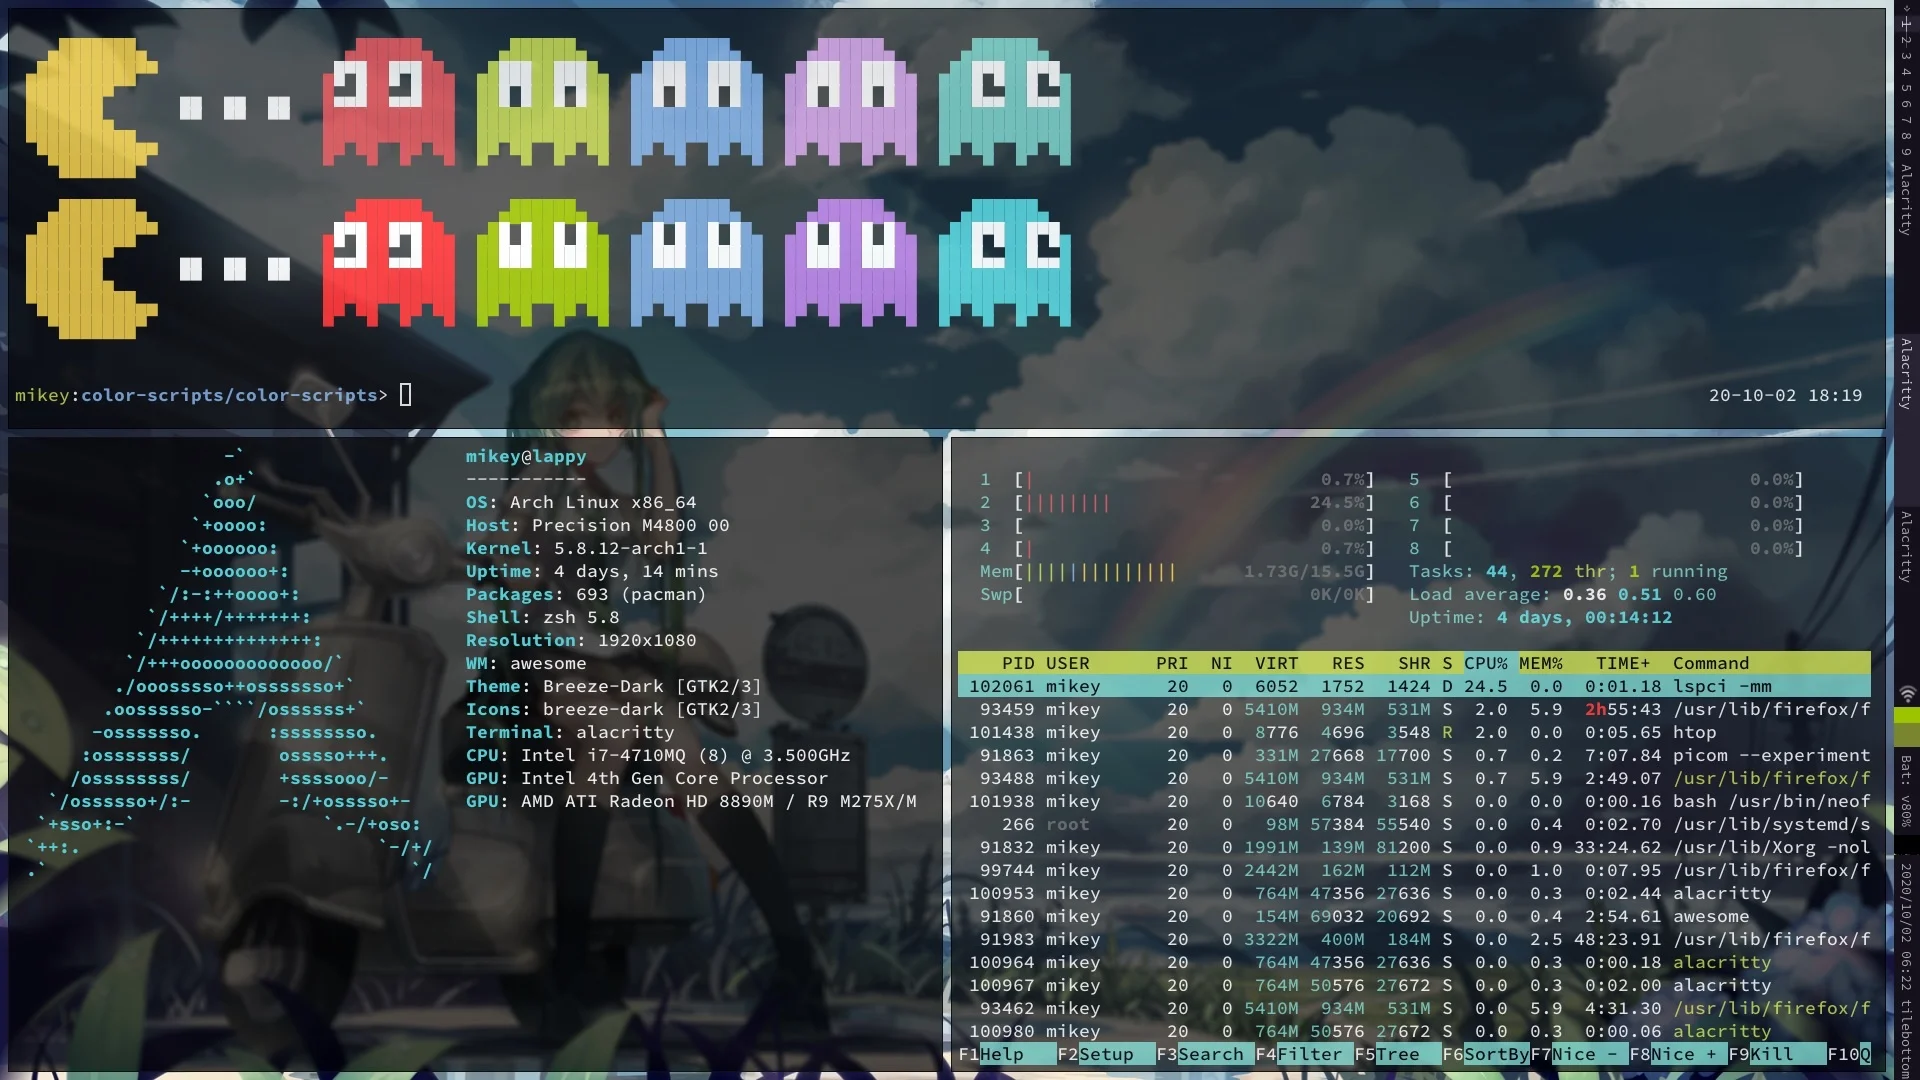Select firefox process row PID 93459

(x=1414, y=709)
